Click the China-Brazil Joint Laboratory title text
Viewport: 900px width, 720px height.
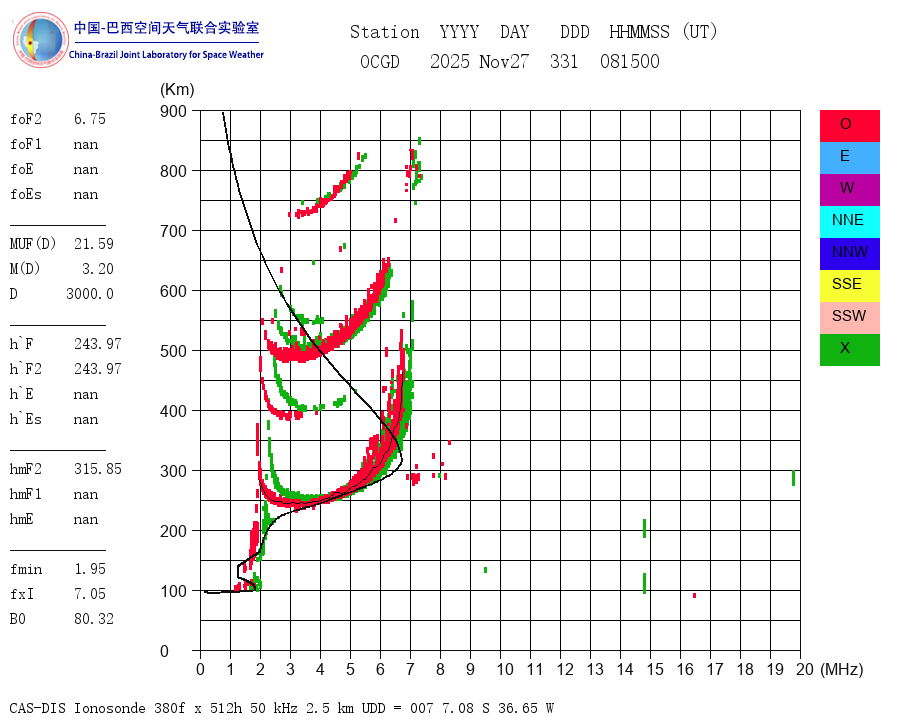click(x=166, y=55)
